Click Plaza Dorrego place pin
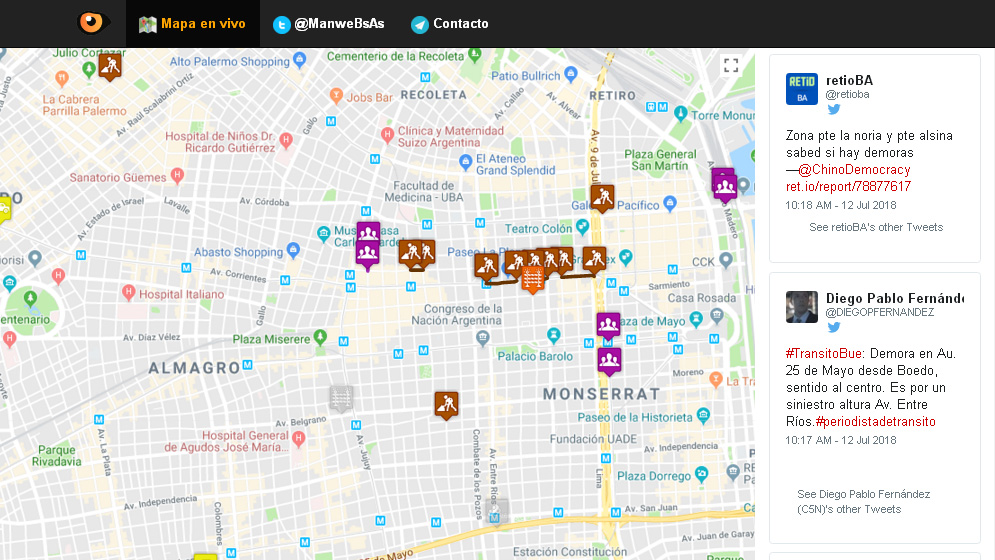 click(x=701, y=474)
